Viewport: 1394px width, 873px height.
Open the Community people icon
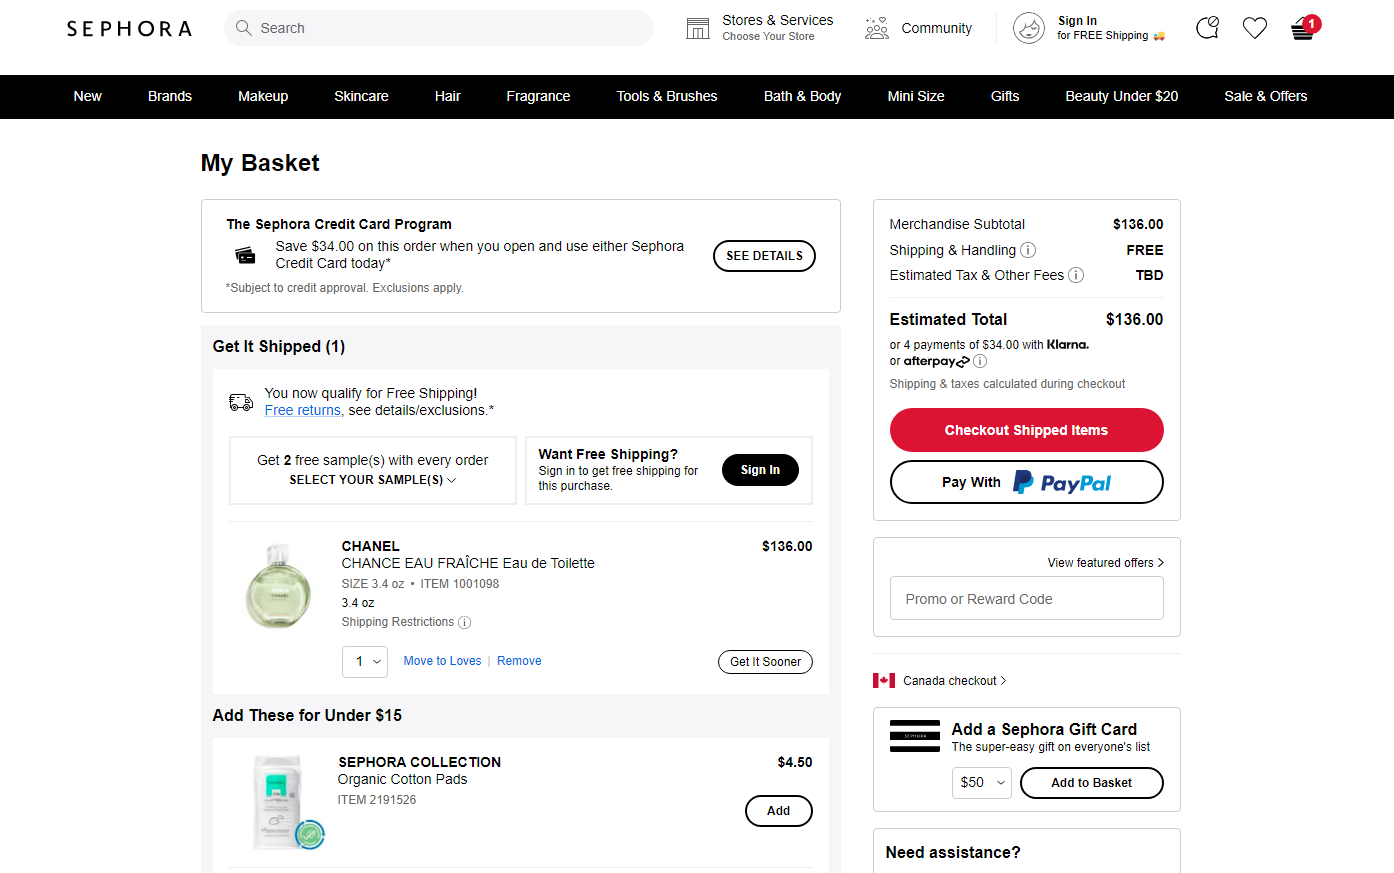877,28
